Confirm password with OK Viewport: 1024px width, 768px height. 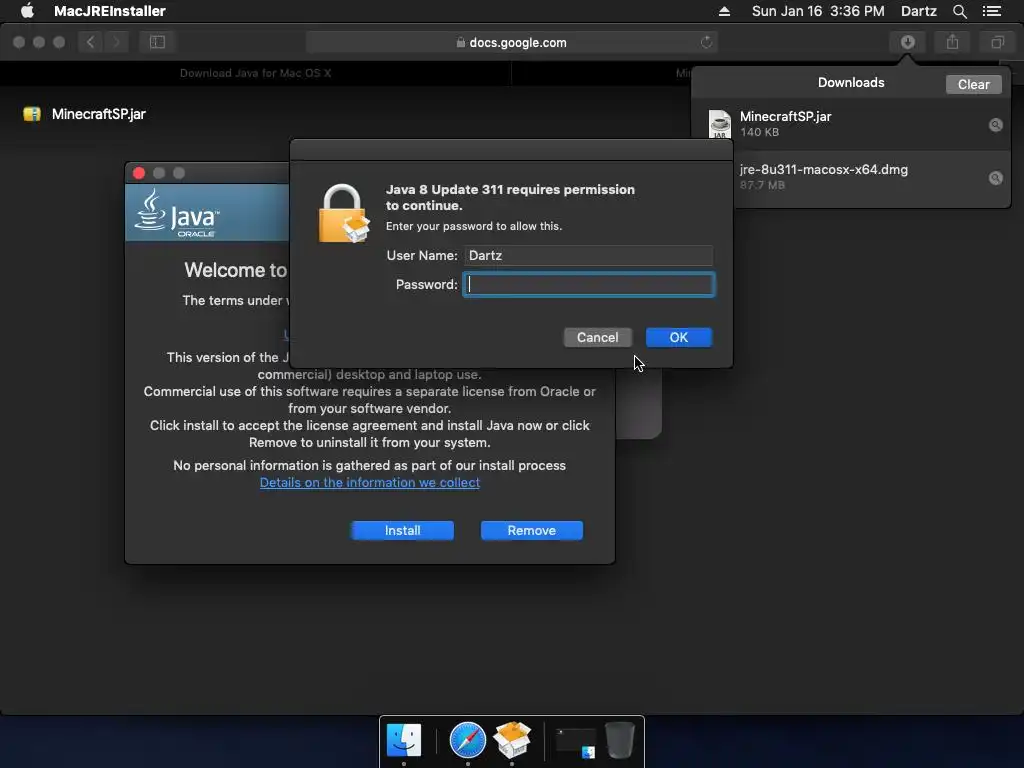coord(679,338)
